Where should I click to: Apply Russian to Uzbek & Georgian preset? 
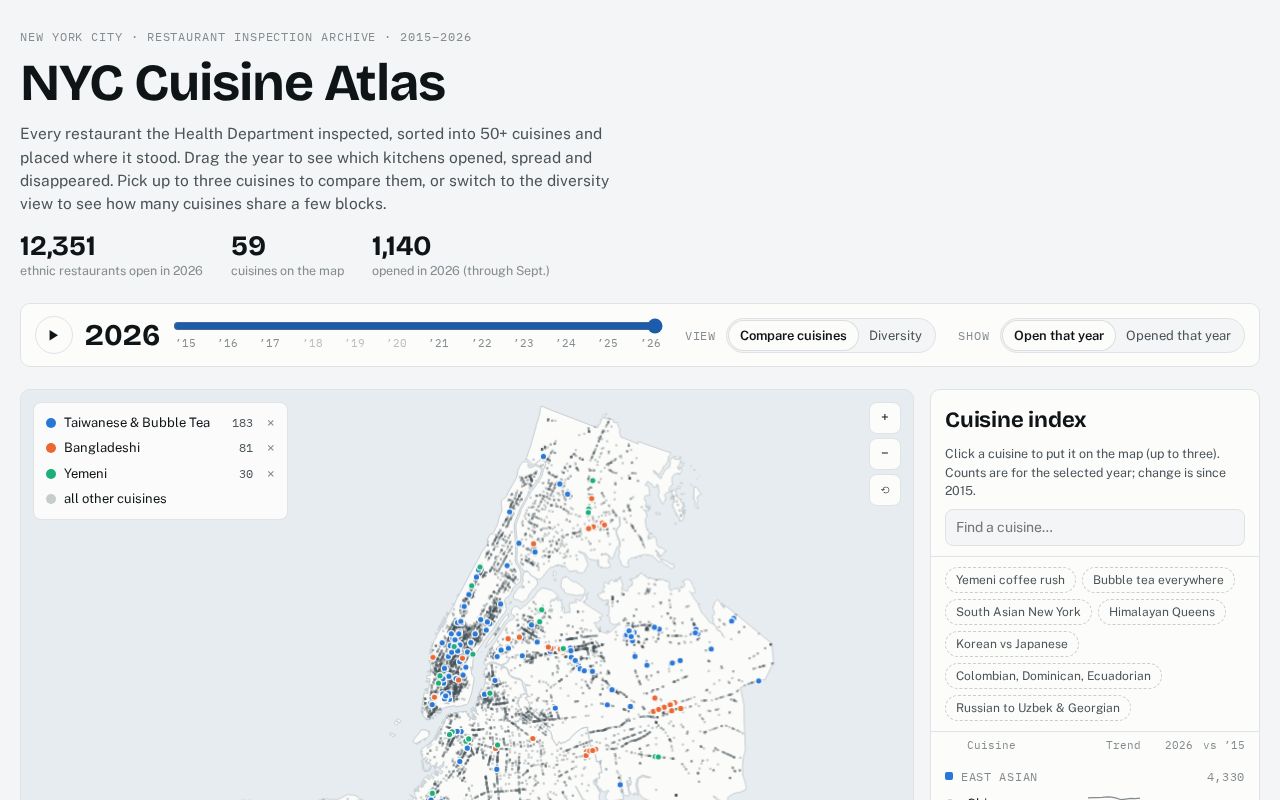pos(1038,708)
